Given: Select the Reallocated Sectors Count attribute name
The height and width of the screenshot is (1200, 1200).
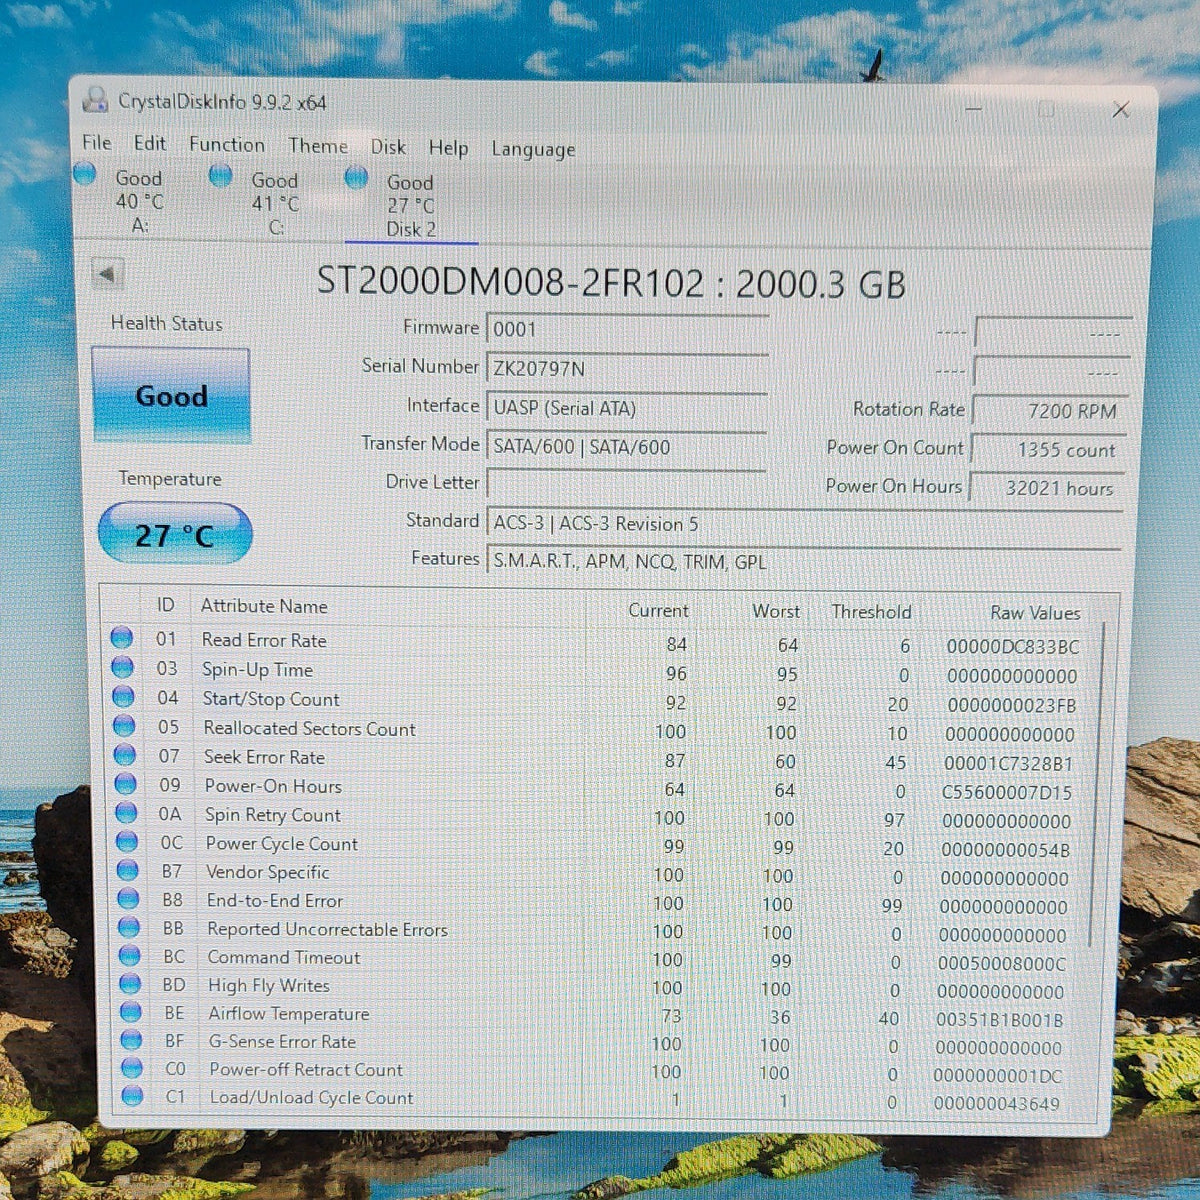Looking at the screenshot, I should coord(310,728).
